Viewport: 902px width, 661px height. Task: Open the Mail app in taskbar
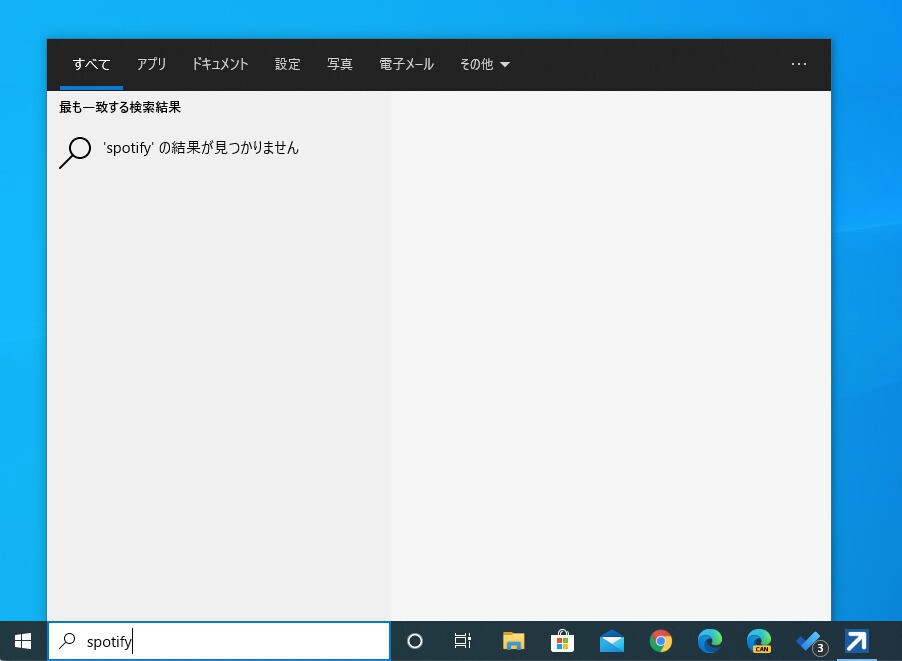[611, 641]
